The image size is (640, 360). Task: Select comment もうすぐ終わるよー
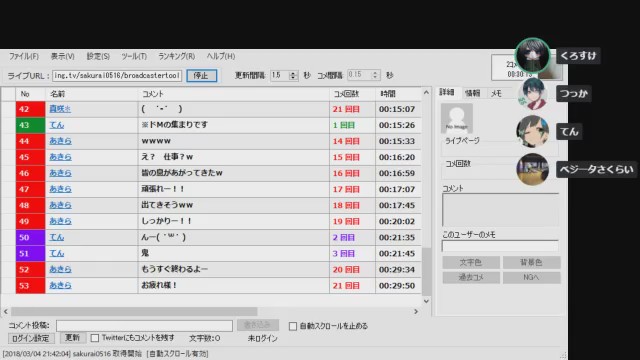click(174, 269)
